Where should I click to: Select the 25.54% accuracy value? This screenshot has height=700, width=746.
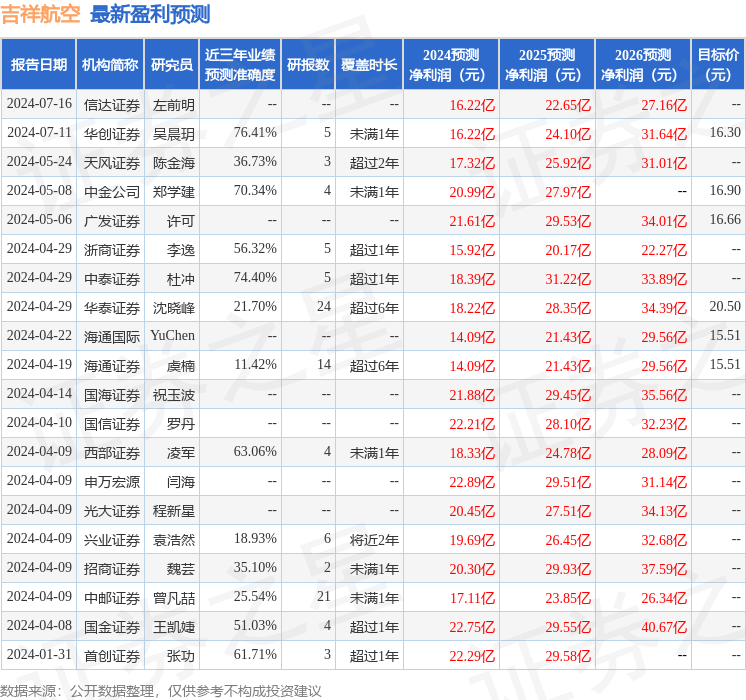point(255,597)
